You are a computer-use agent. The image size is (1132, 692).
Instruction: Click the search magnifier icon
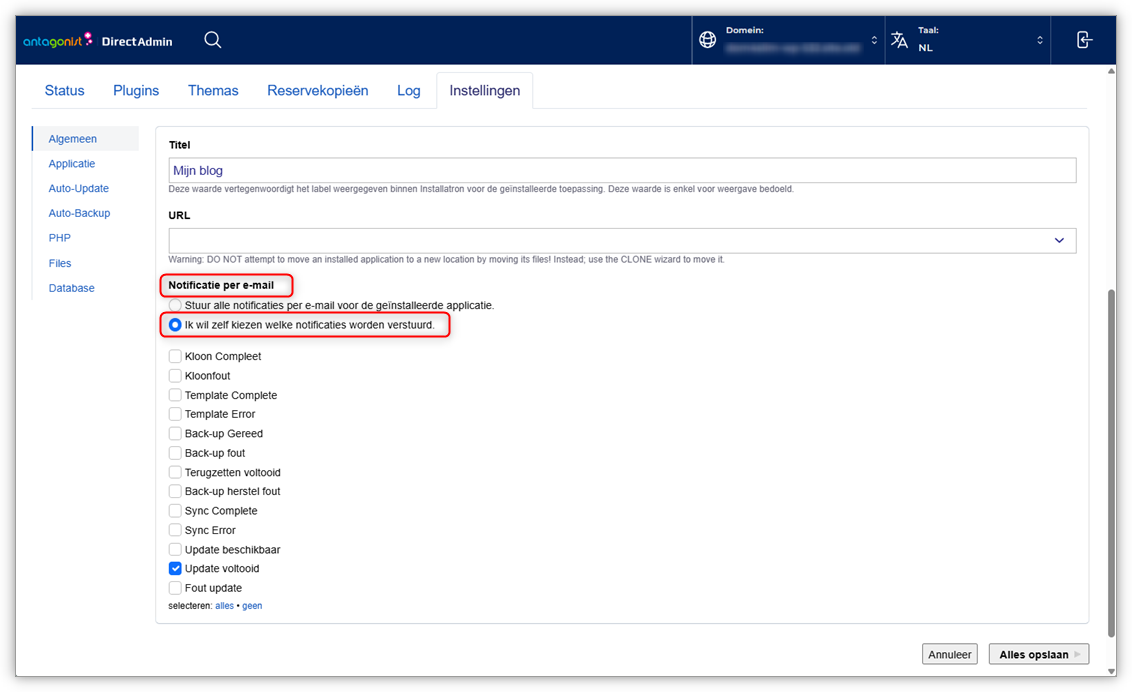(x=213, y=40)
